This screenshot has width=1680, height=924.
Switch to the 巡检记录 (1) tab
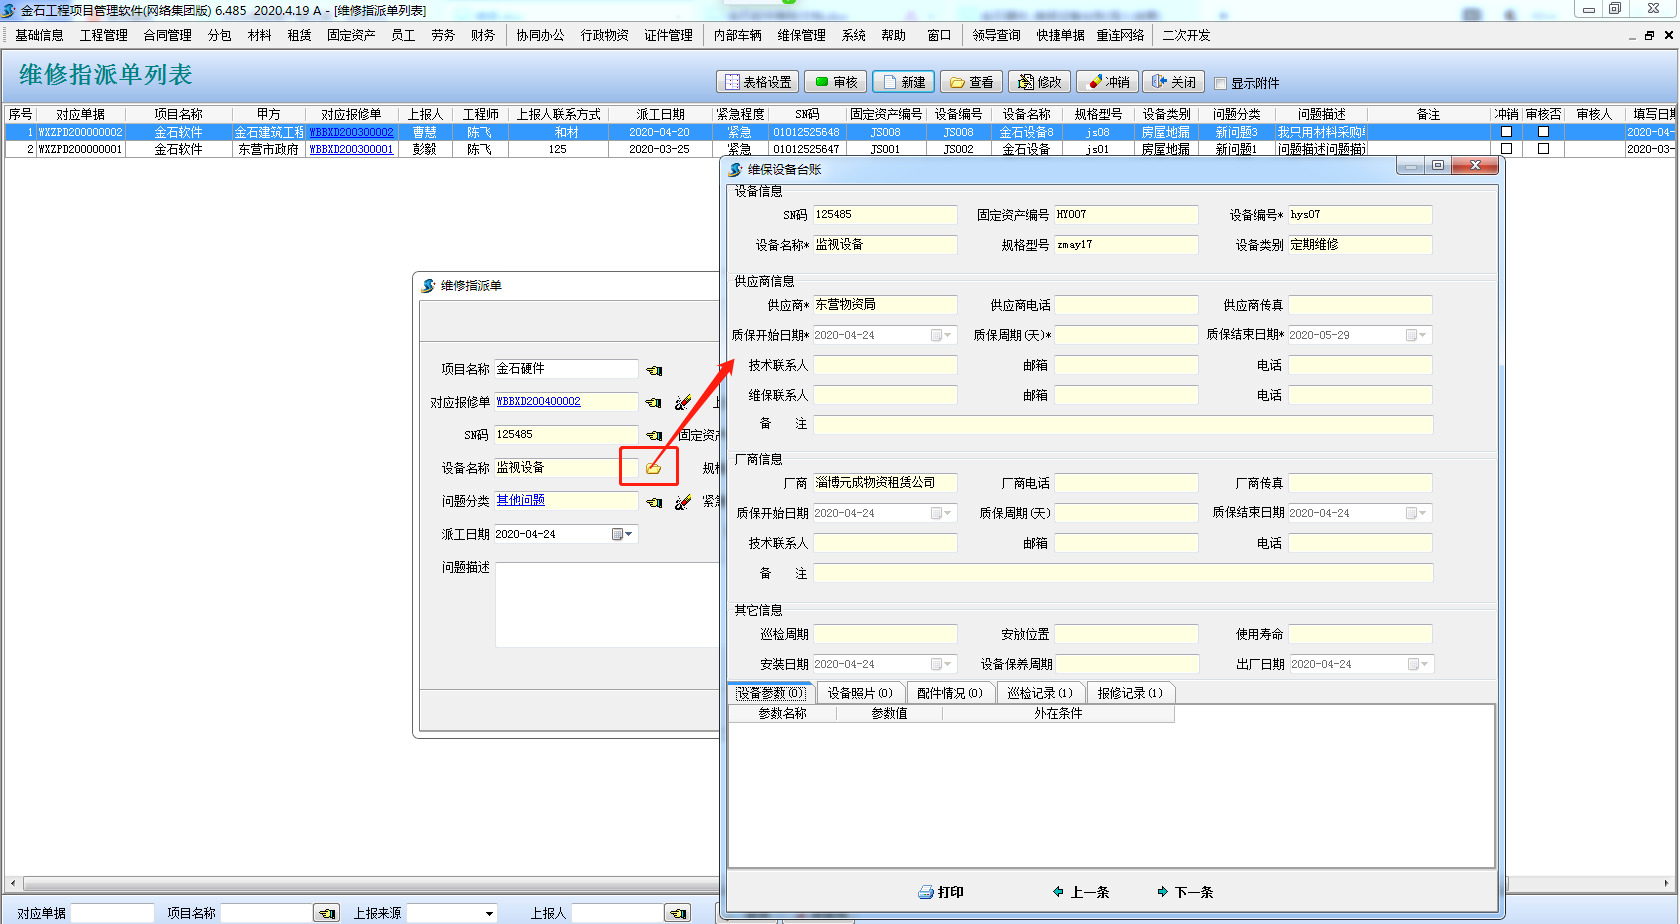1039,693
